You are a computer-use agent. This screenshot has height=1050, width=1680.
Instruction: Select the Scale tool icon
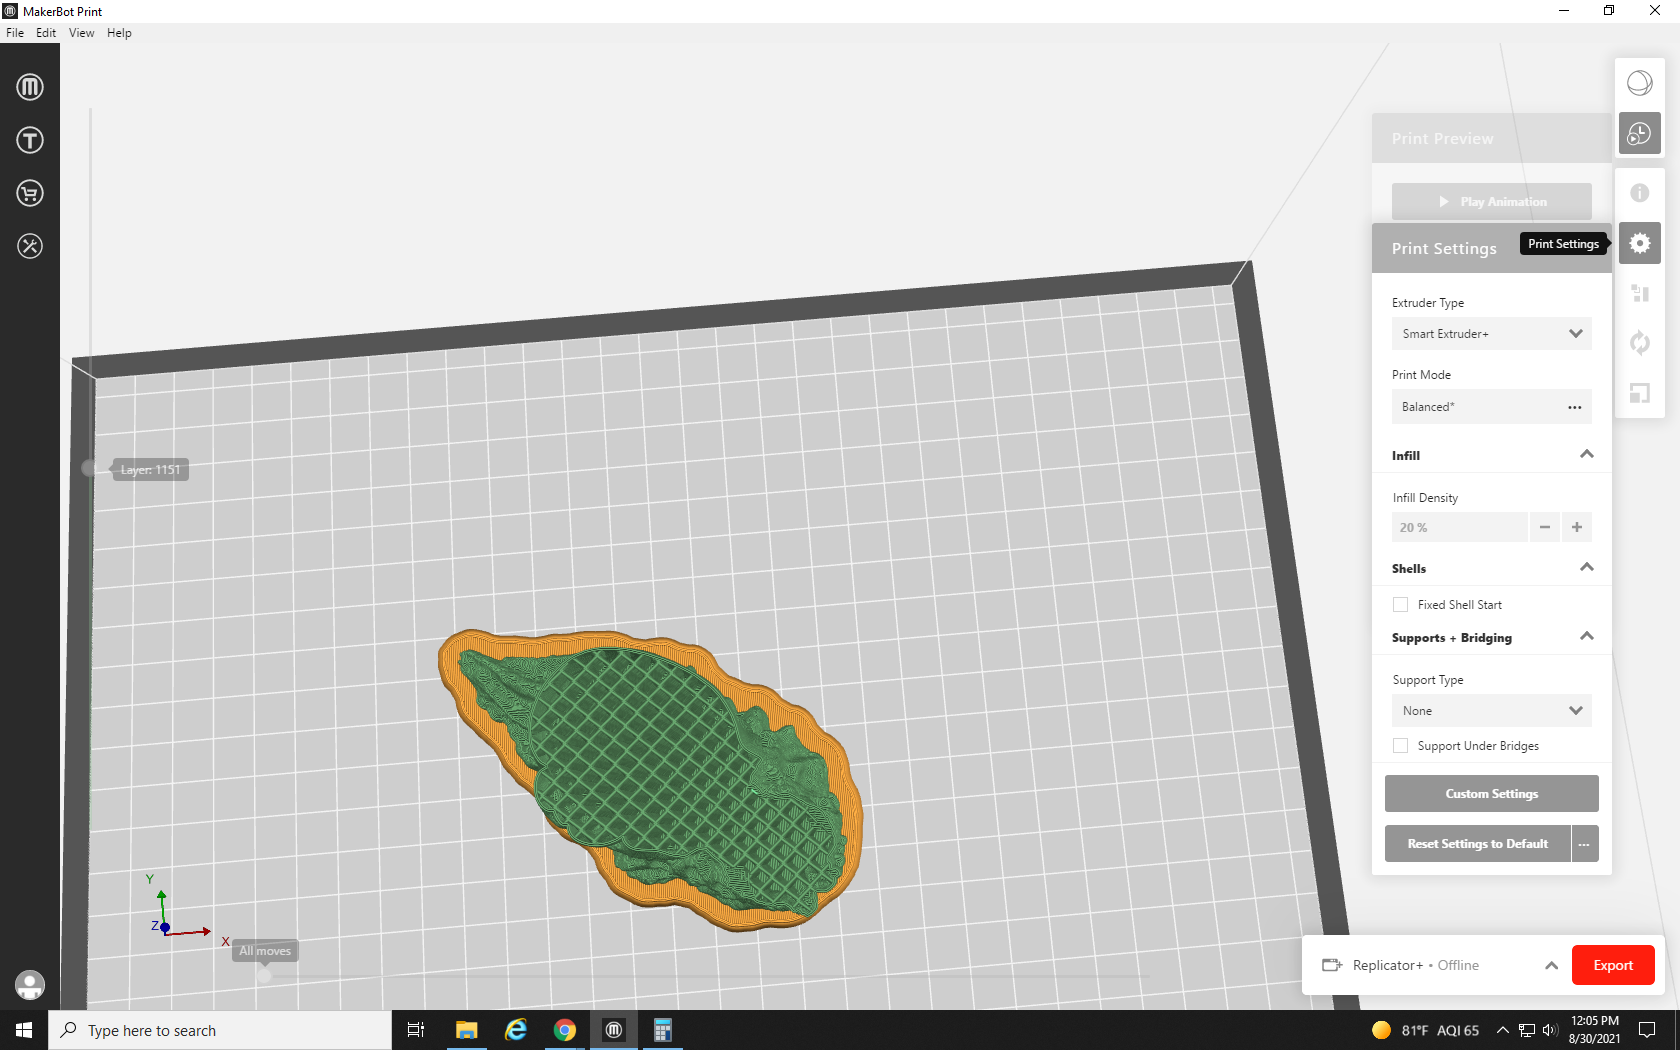click(1640, 393)
